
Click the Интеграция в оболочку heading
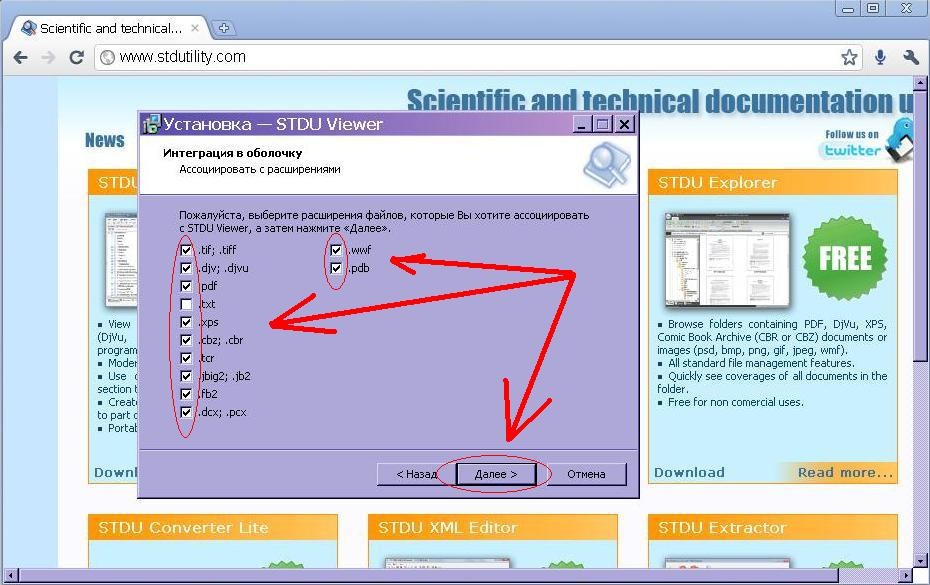pyautogui.click(x=232, y=153)
